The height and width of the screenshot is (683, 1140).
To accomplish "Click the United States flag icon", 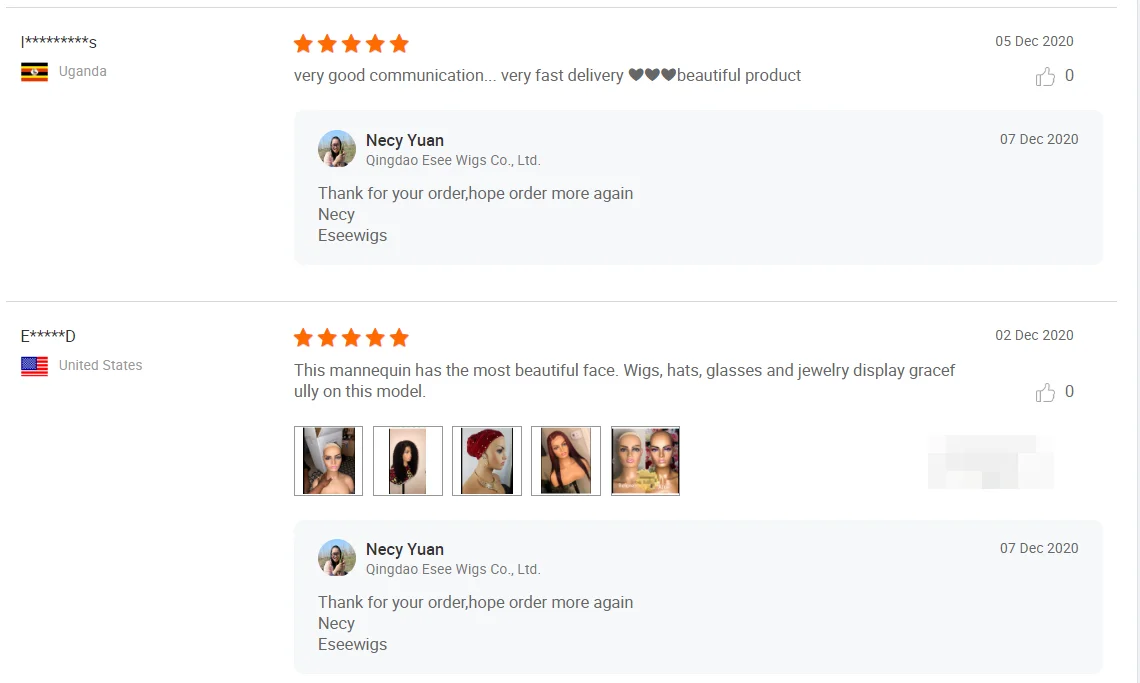I will pyautogui.click(x=35, y=366).
